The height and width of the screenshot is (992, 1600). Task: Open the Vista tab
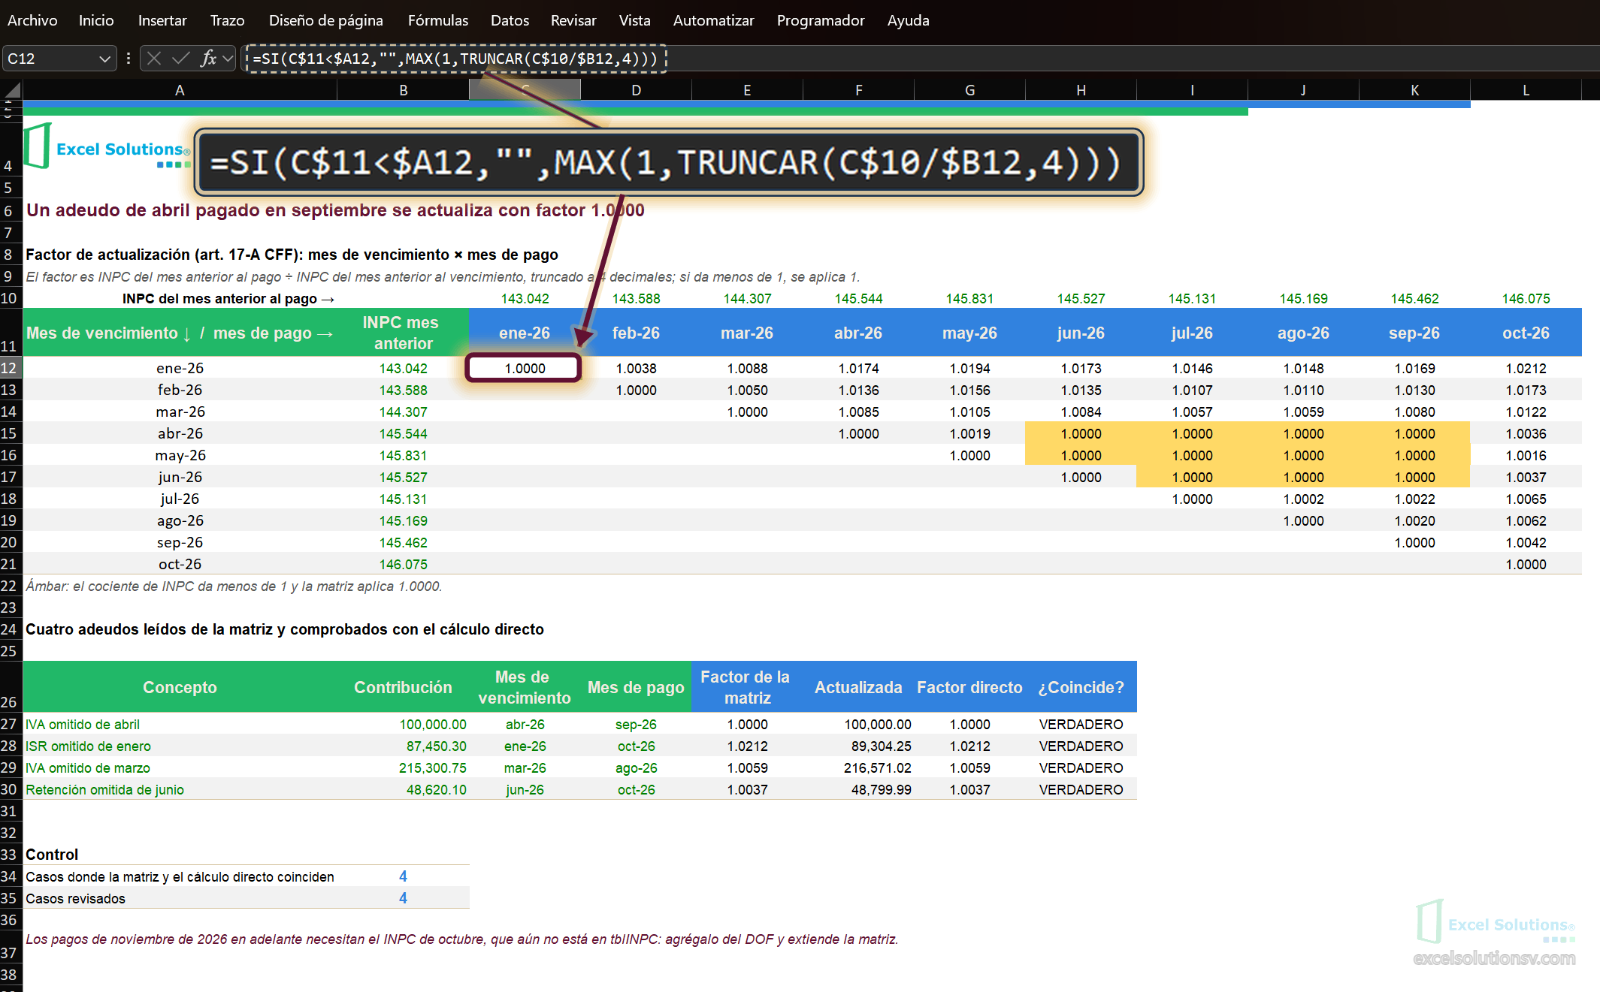pyautogui.click(x=634, y=20)
